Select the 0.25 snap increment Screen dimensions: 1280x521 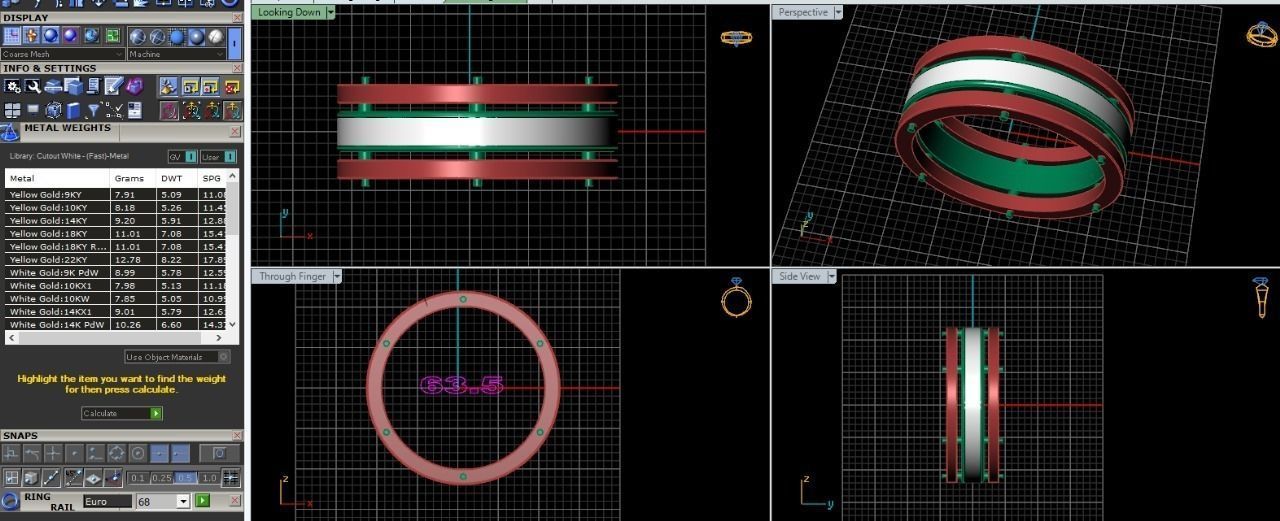tap(162, 478)
